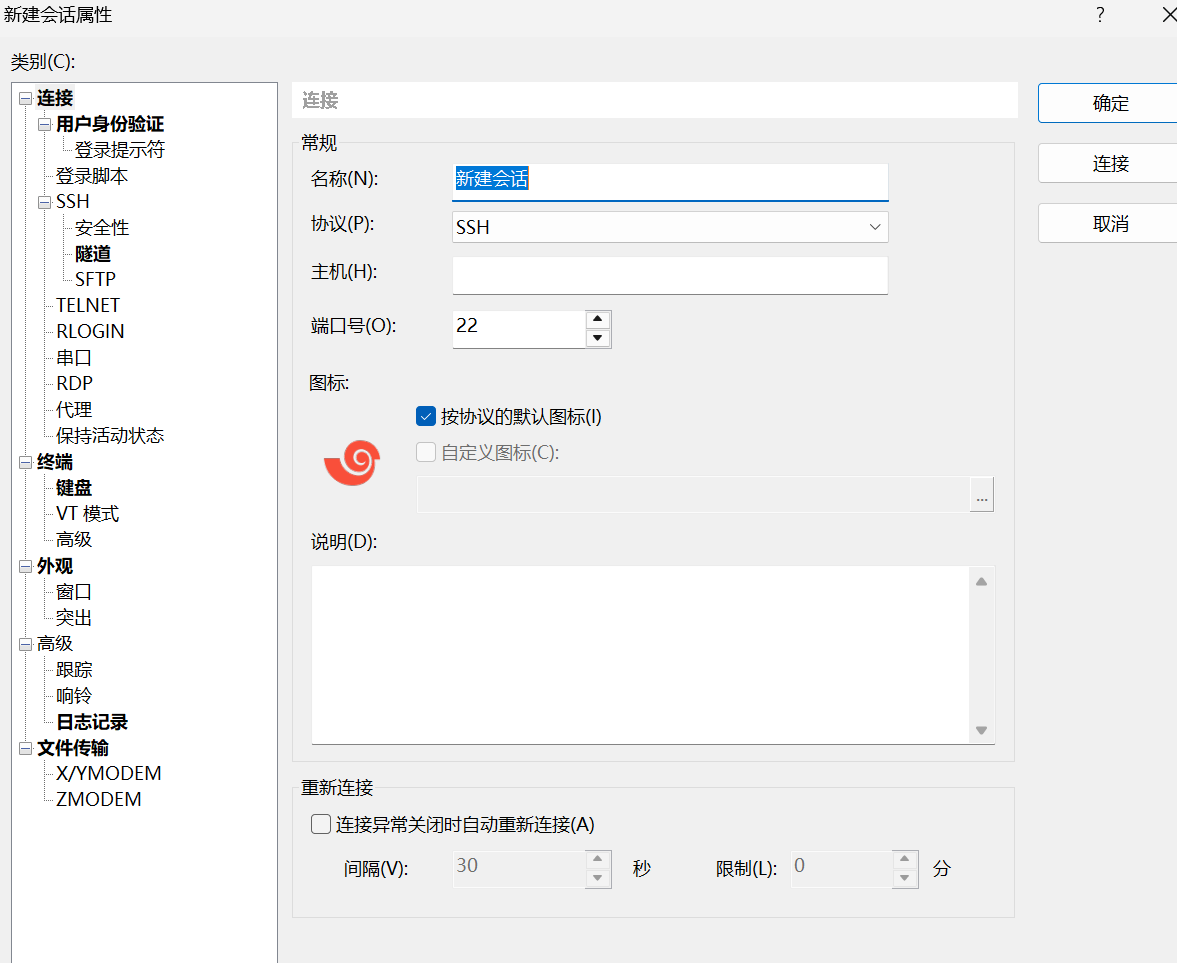The height and width of the screenshot is (963, 1177).
Task: Decrease reconnect limit with down arrow
Action: tap(905, 878)
